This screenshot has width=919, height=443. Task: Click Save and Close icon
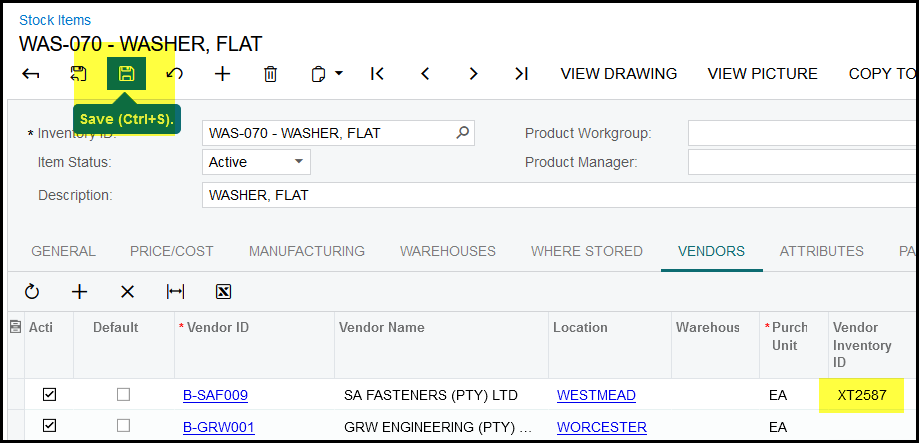click(79, 73)
